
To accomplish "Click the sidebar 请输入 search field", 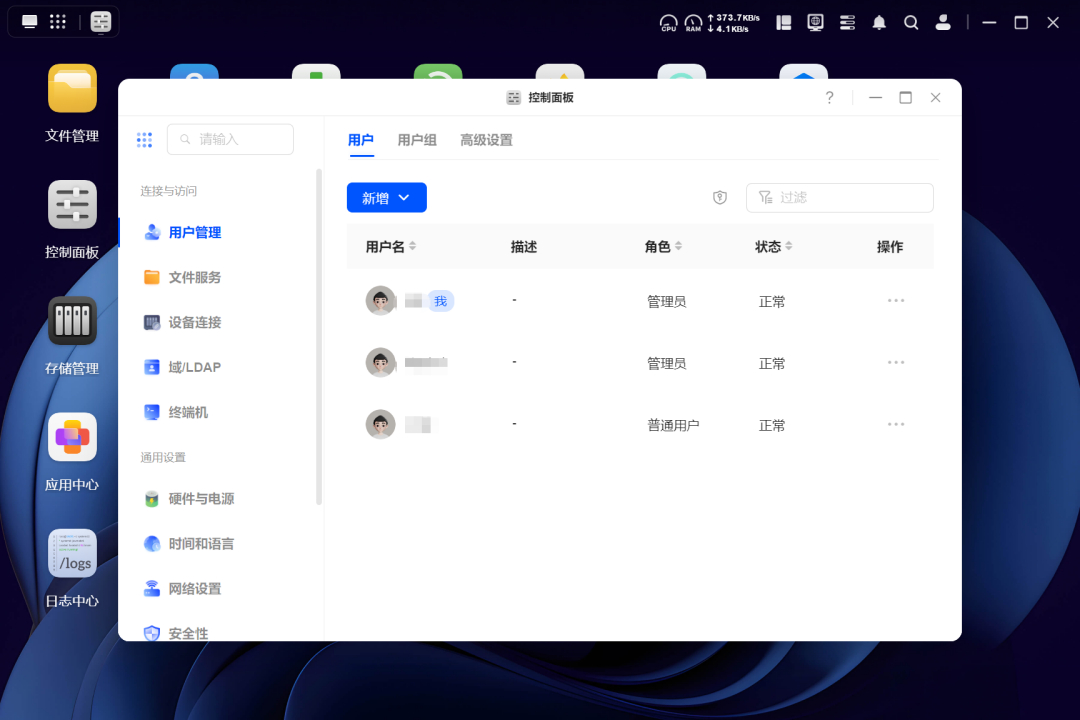I will click(x=231, y=139).
